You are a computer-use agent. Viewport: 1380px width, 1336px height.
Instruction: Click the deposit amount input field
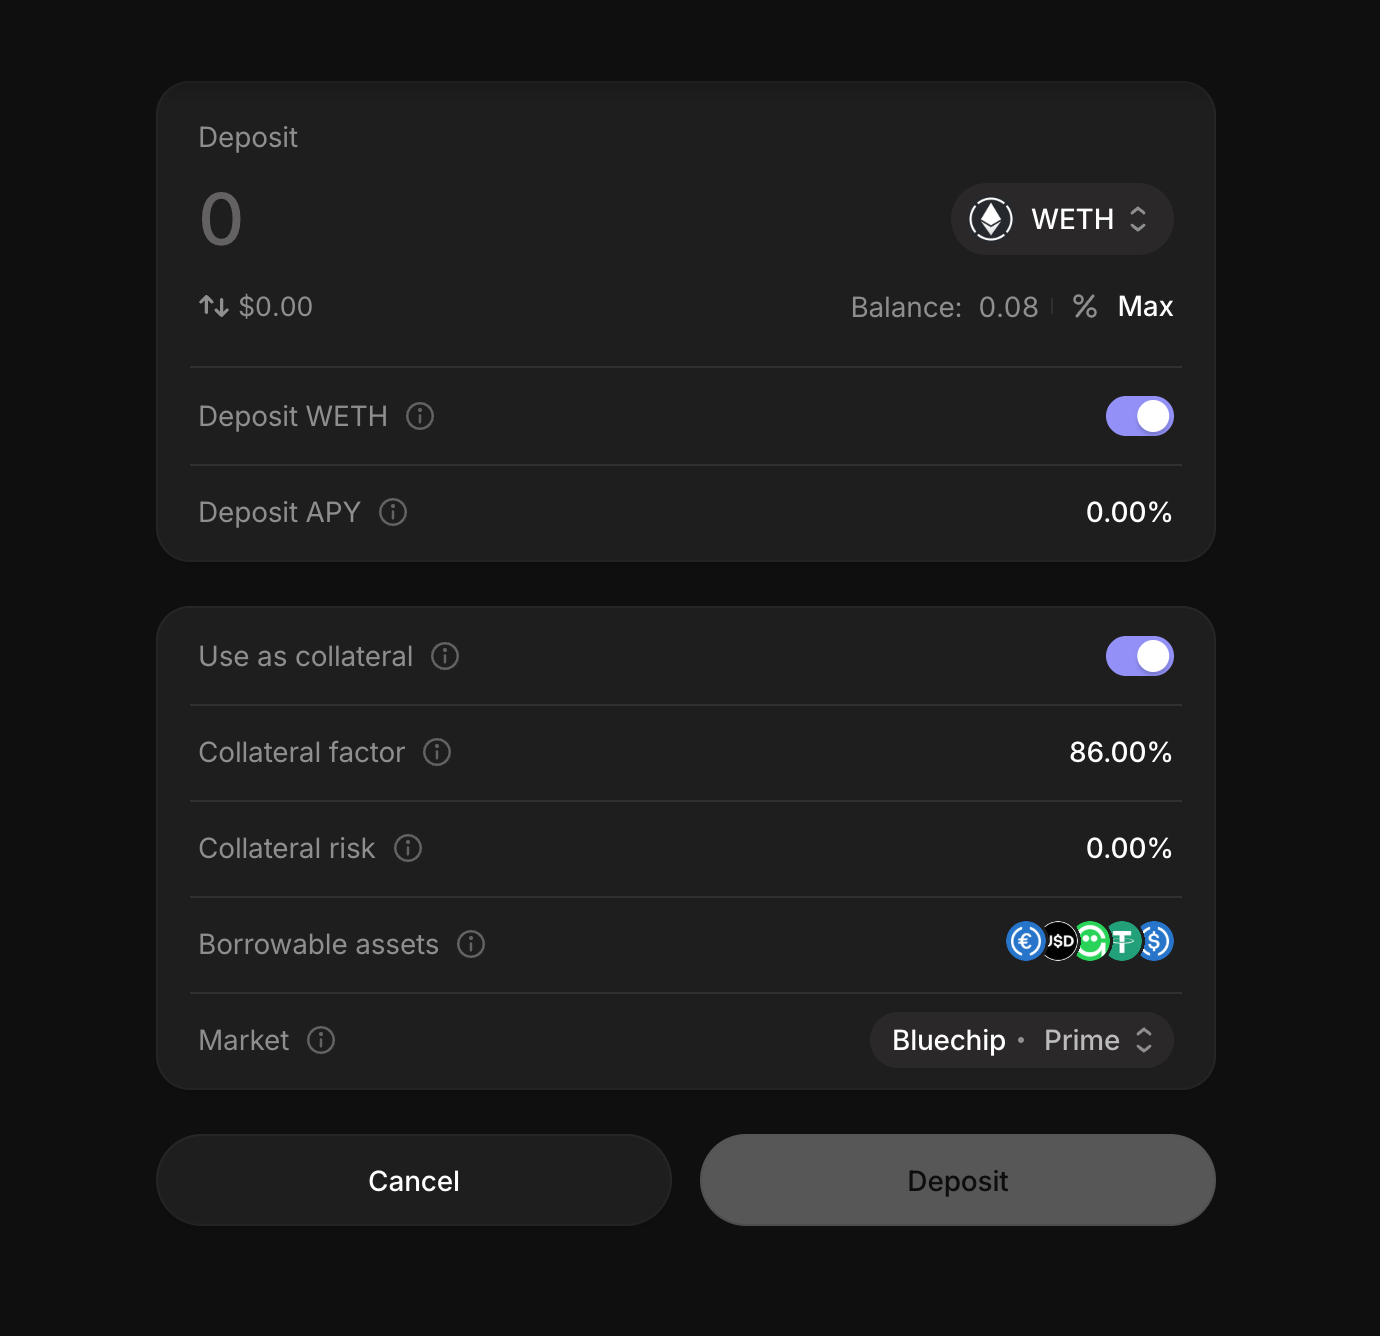[500, 220]
